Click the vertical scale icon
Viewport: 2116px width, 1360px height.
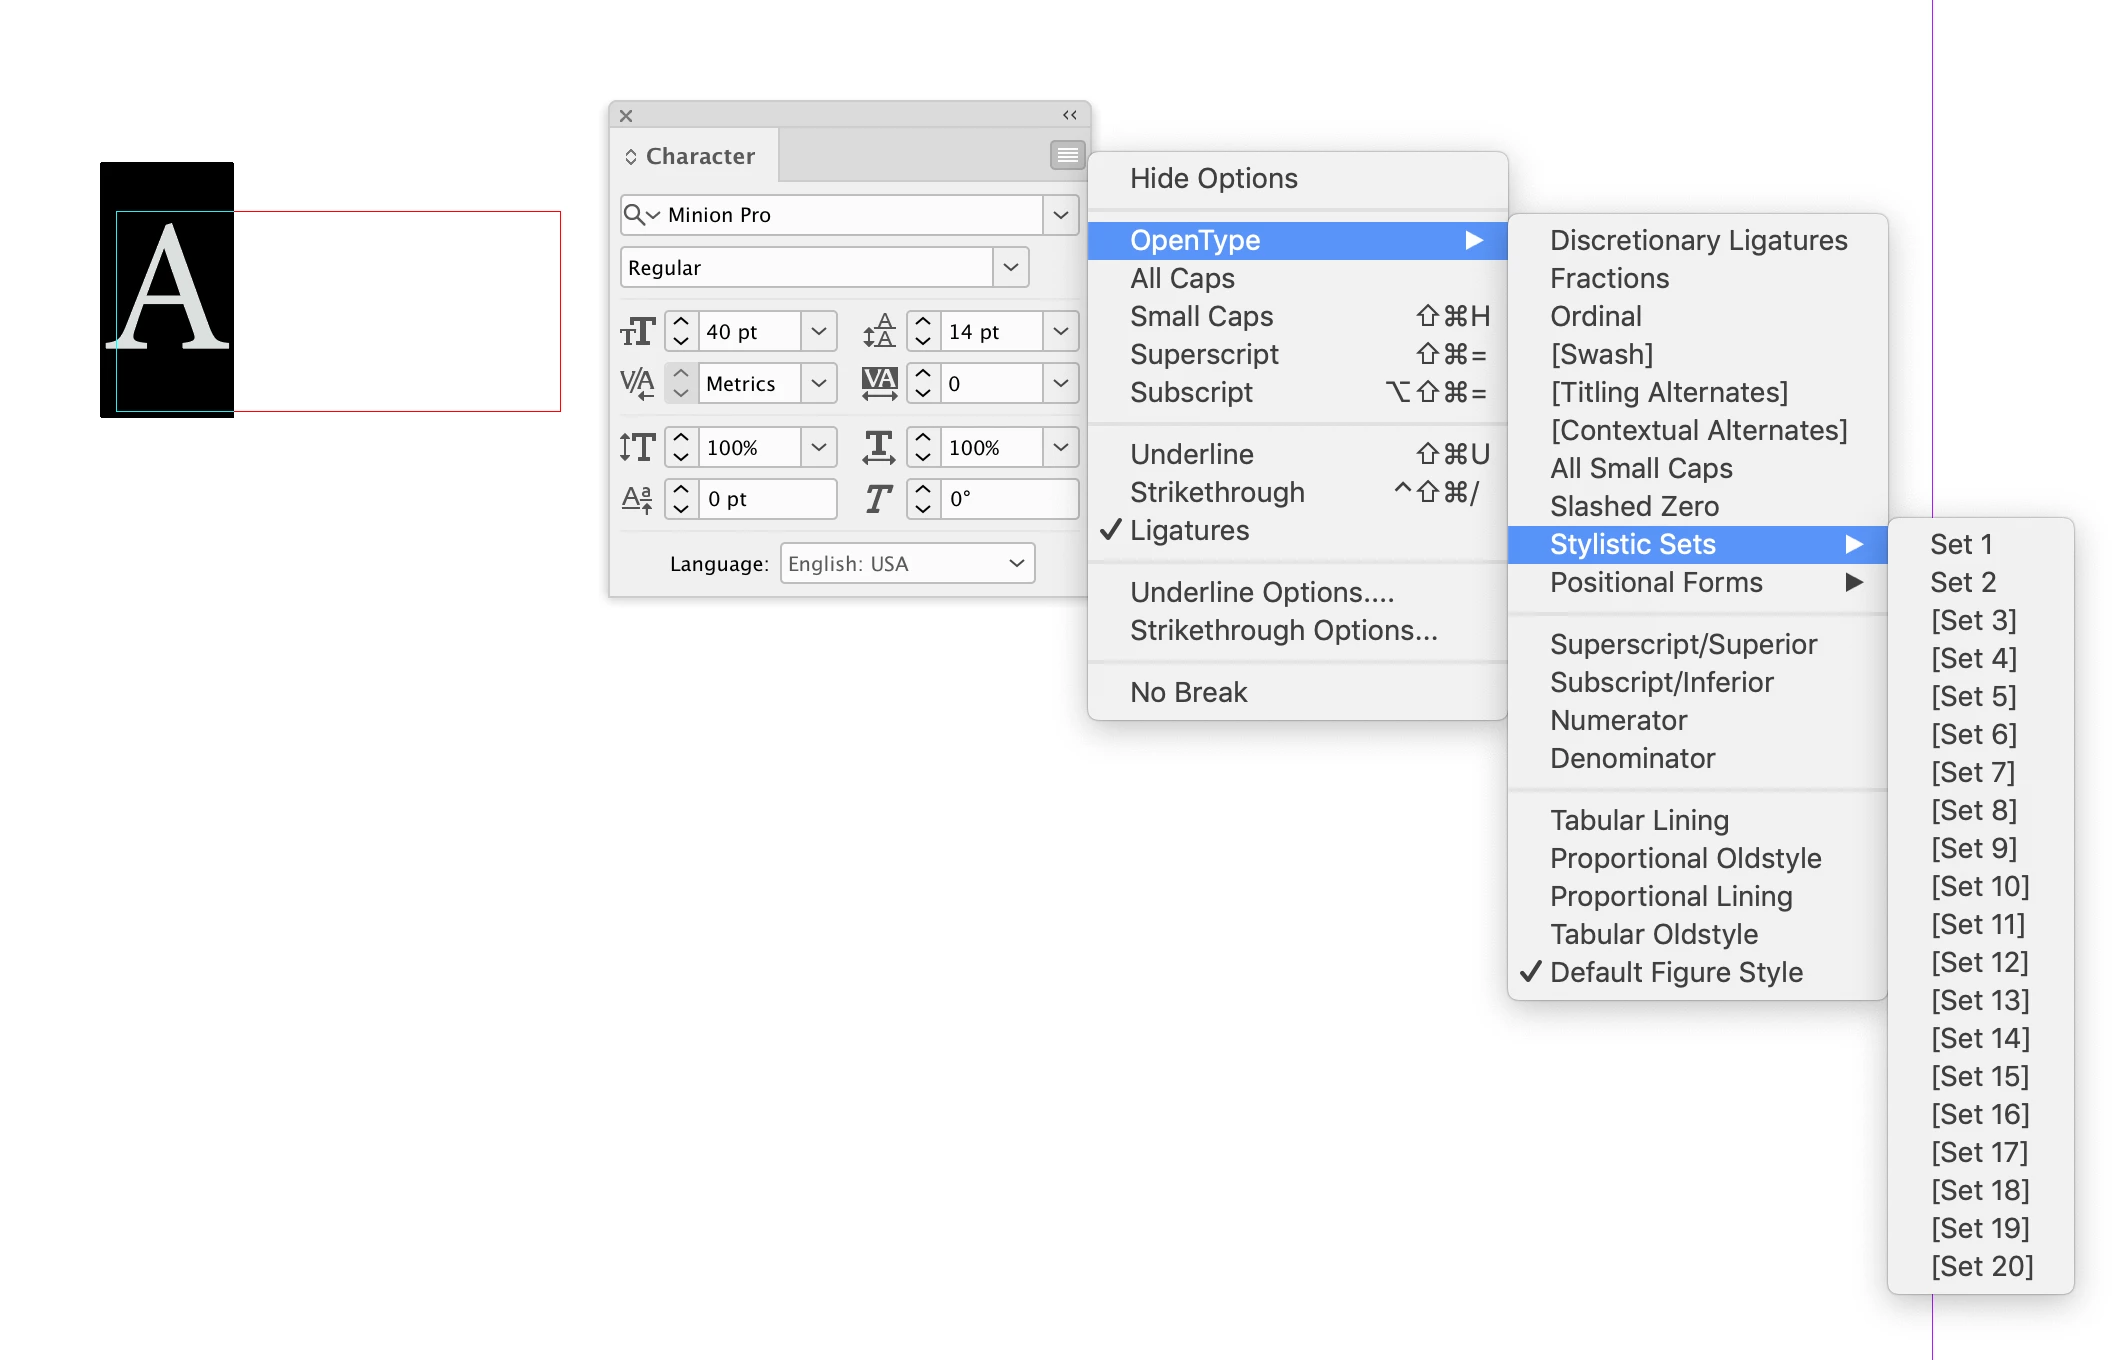(x=637, y=447)
